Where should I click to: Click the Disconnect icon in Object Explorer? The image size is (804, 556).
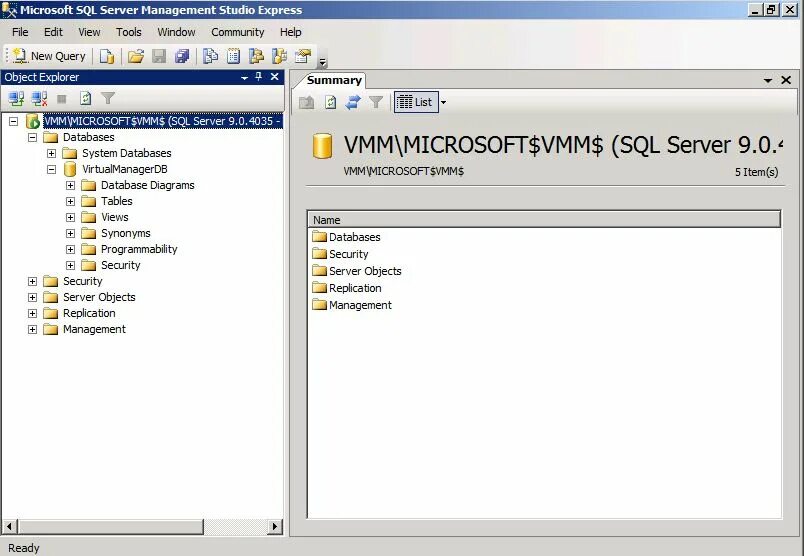pos(39,98)
